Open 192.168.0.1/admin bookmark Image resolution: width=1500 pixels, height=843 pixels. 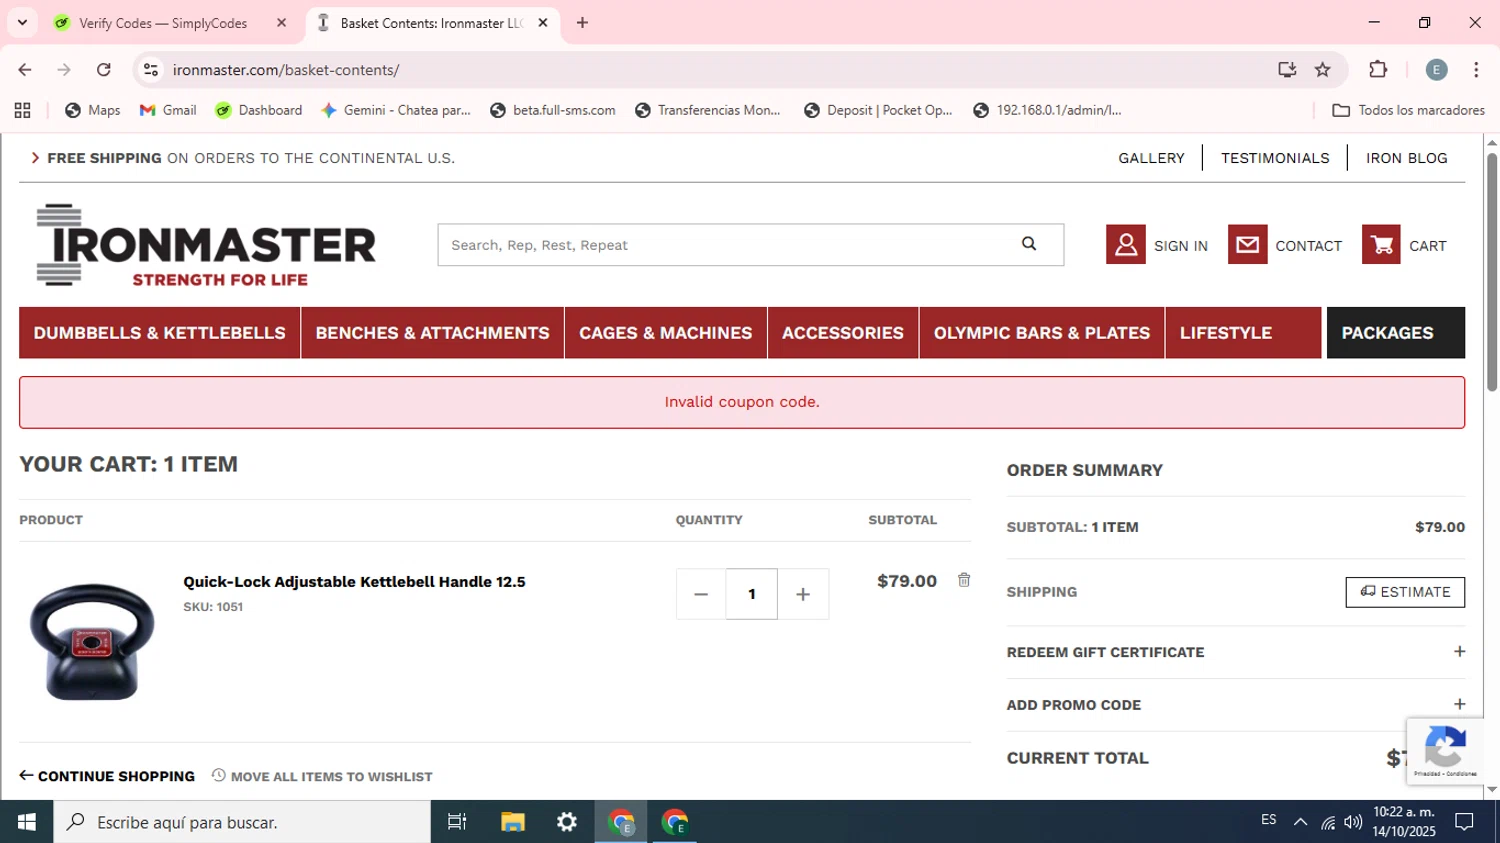pyautogui.click(x=1047, y=110)
